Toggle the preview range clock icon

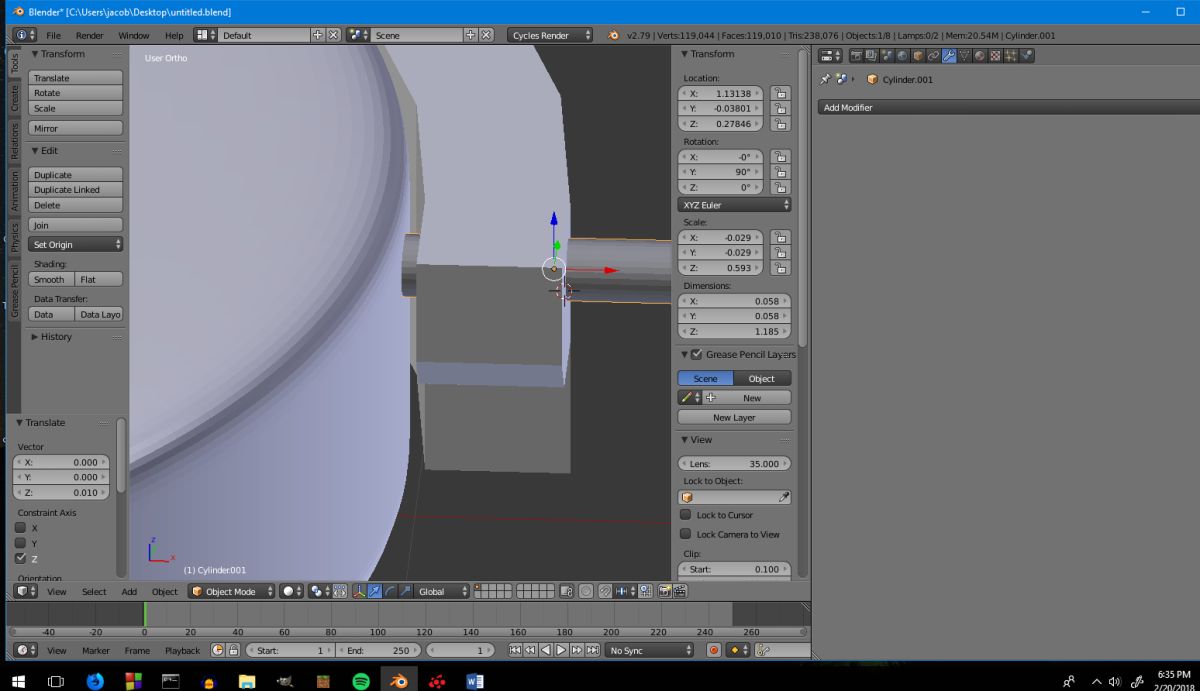[x=218, y=650]
